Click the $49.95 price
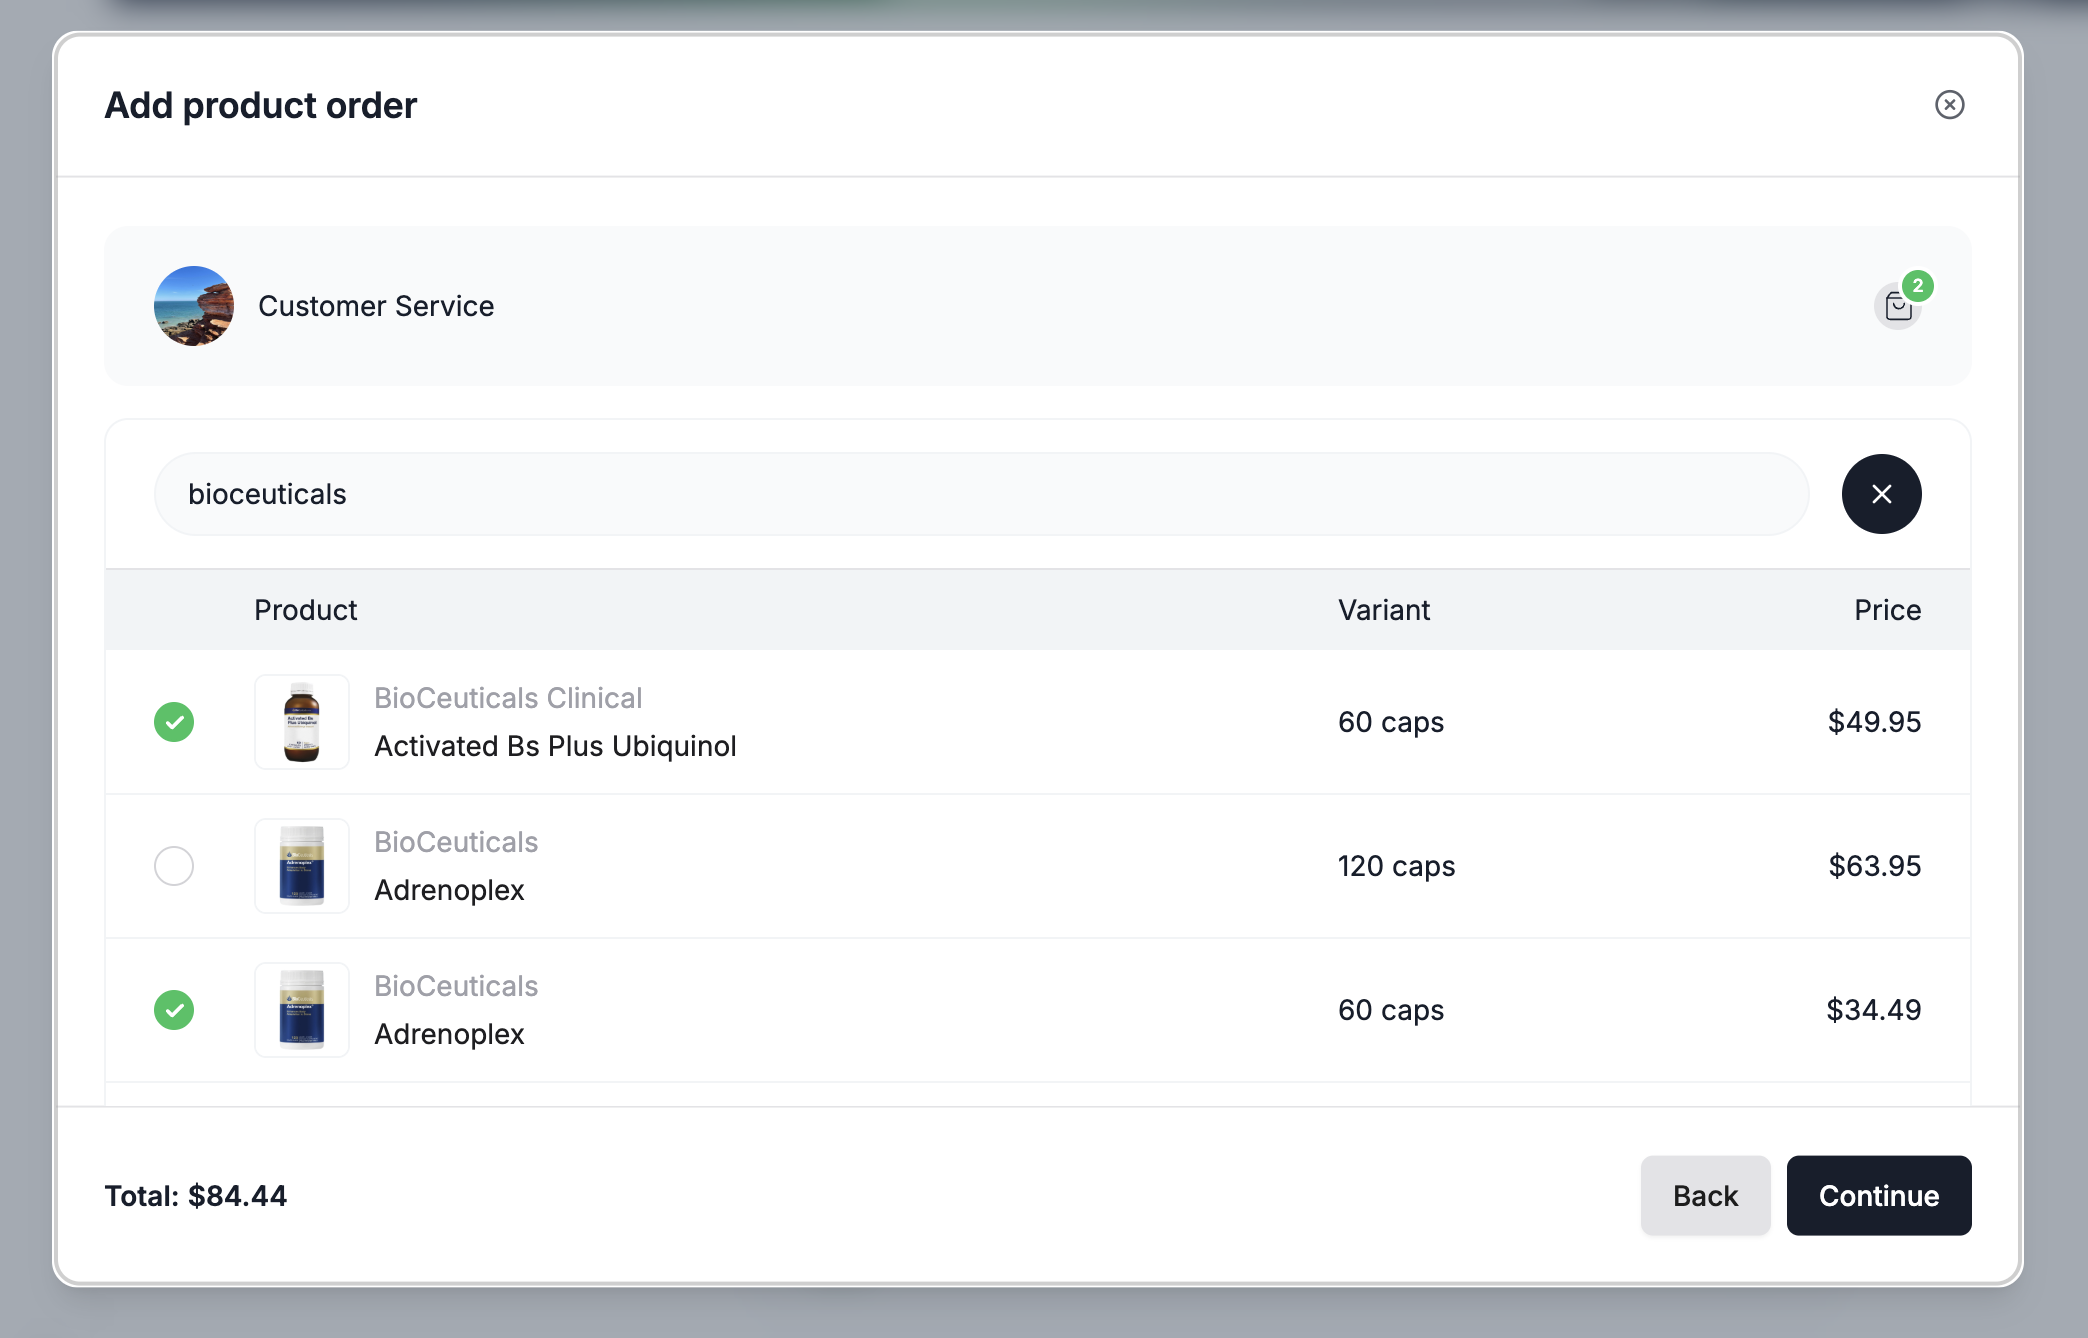The width and height of the screenshot is (2088, 1338). [x=1874, y=722]
